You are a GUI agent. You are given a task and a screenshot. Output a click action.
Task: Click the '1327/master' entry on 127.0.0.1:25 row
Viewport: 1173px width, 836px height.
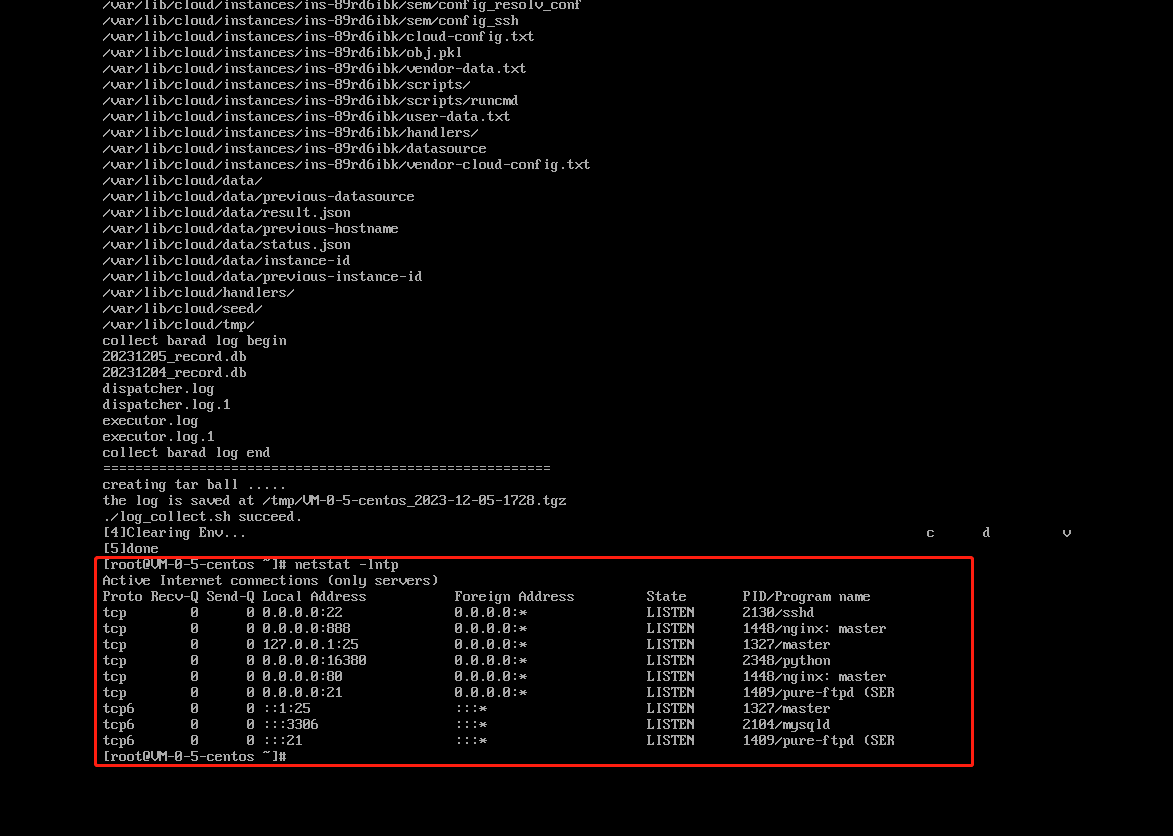tap(786, 645)
